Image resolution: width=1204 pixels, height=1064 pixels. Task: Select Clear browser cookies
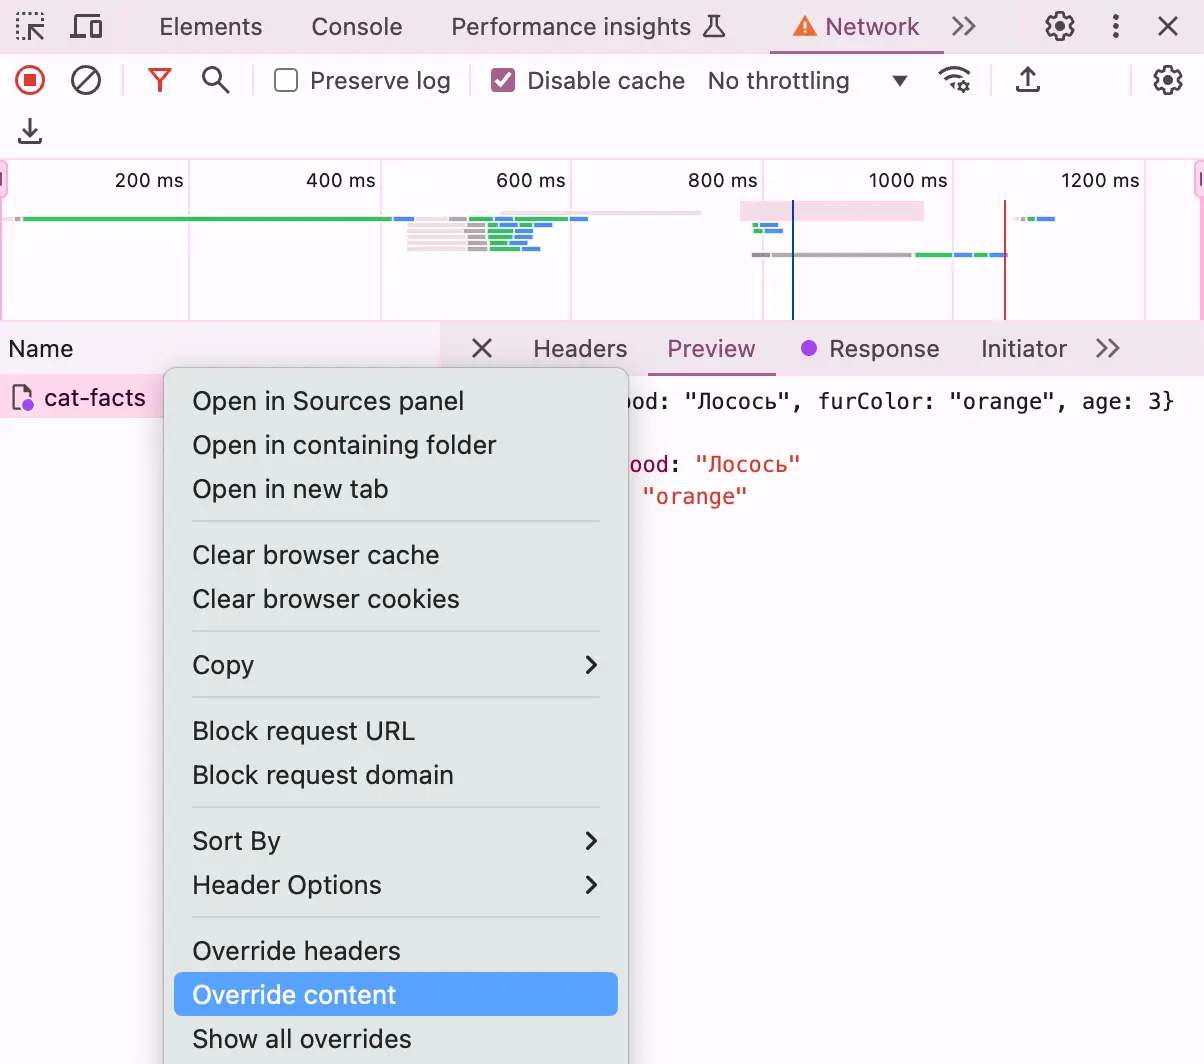pyautogui.click(x=324, y=599)
